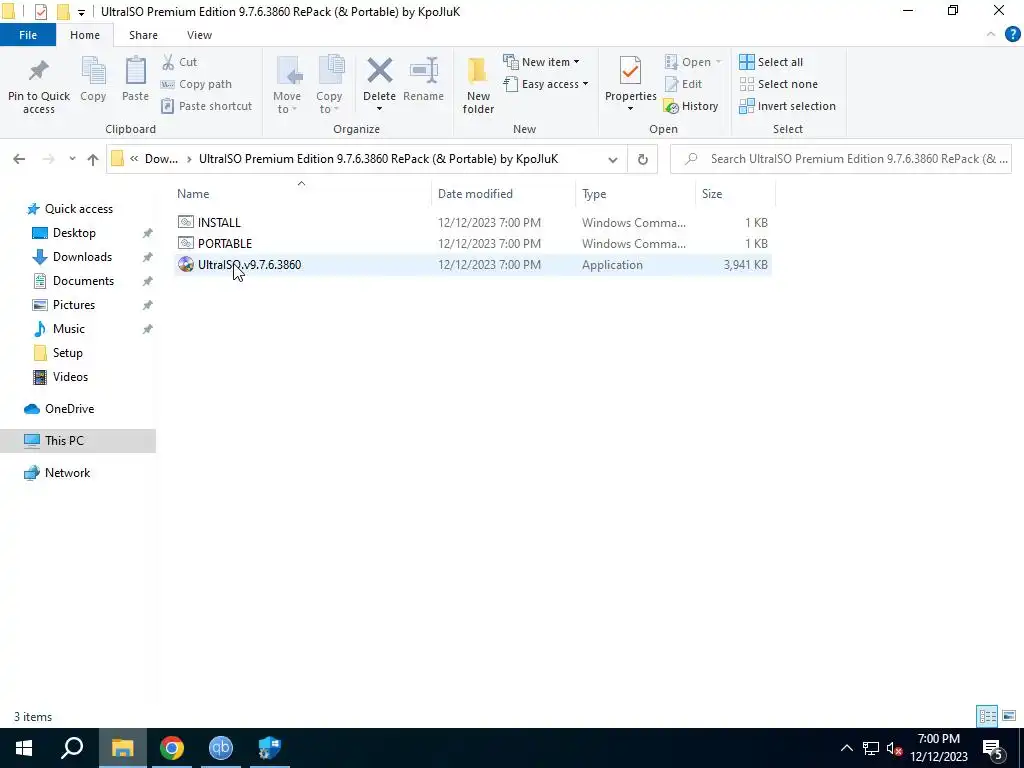This screenshot has height=768, width=1024.
Task: Open Pictures in navigation pane
Action: 73,305
